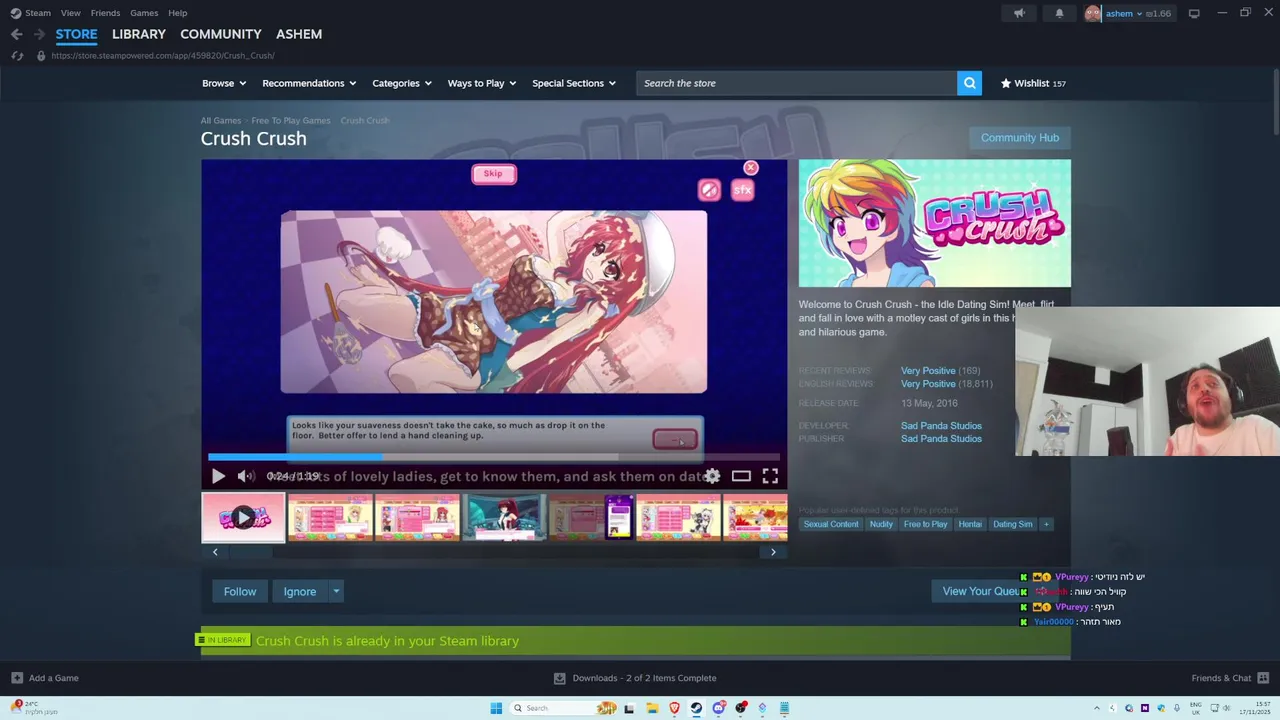This screenshot has height=720, width=1280.
Task: Seek on the video progress bar
Action: tap(494, 457)
